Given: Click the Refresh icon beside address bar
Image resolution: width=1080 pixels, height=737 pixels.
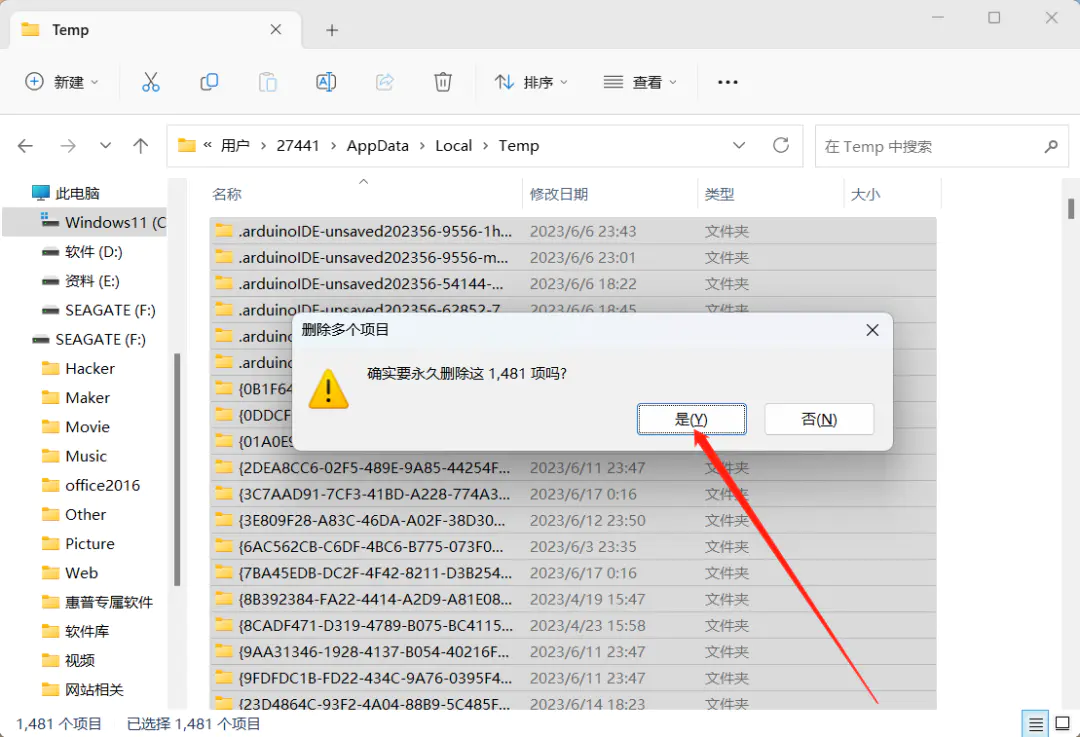Looking at the screenshot, I should click(x=781, y=145).
